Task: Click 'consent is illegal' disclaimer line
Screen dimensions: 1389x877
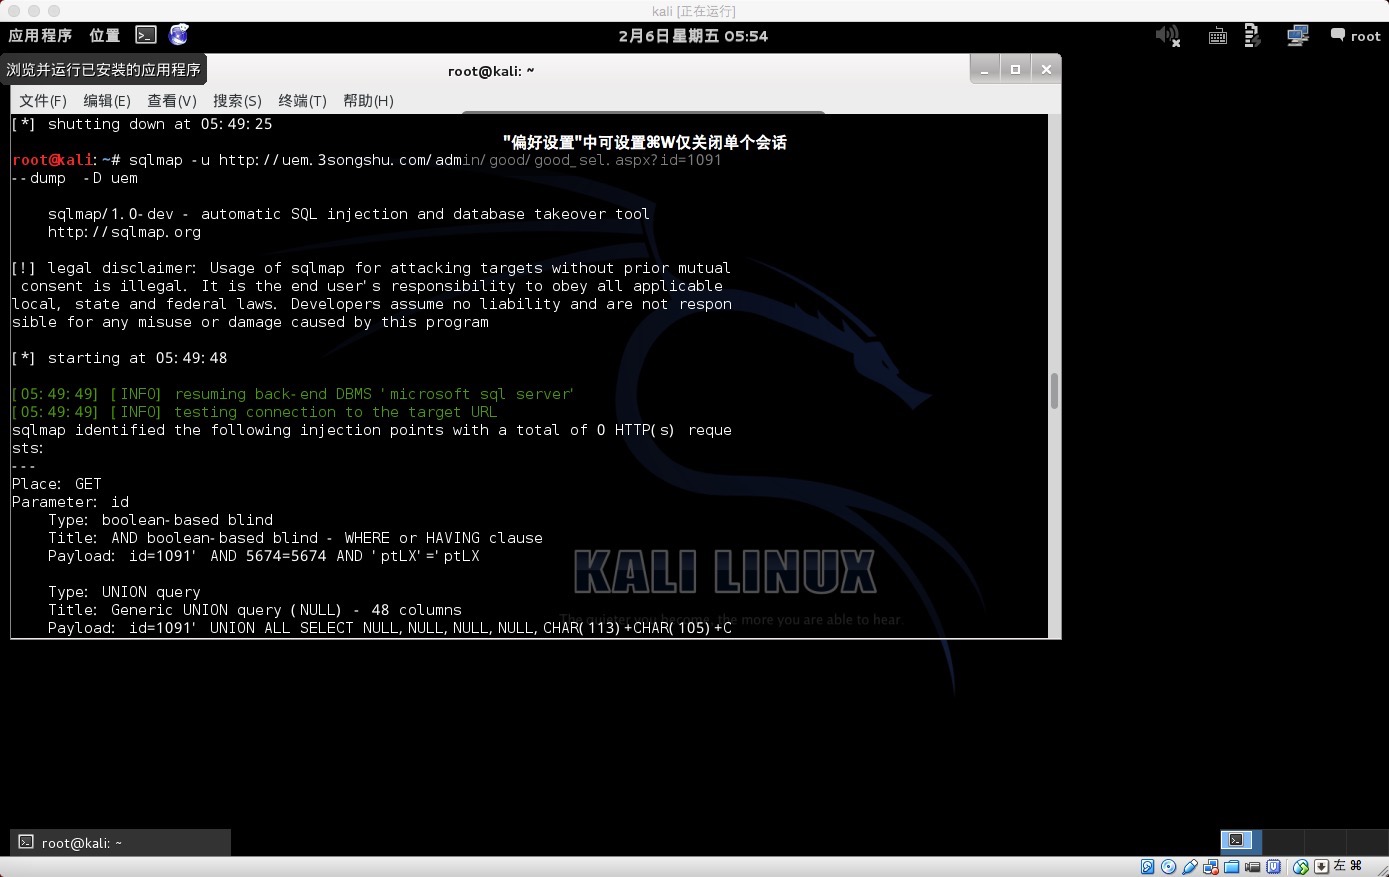Action: 371,286
